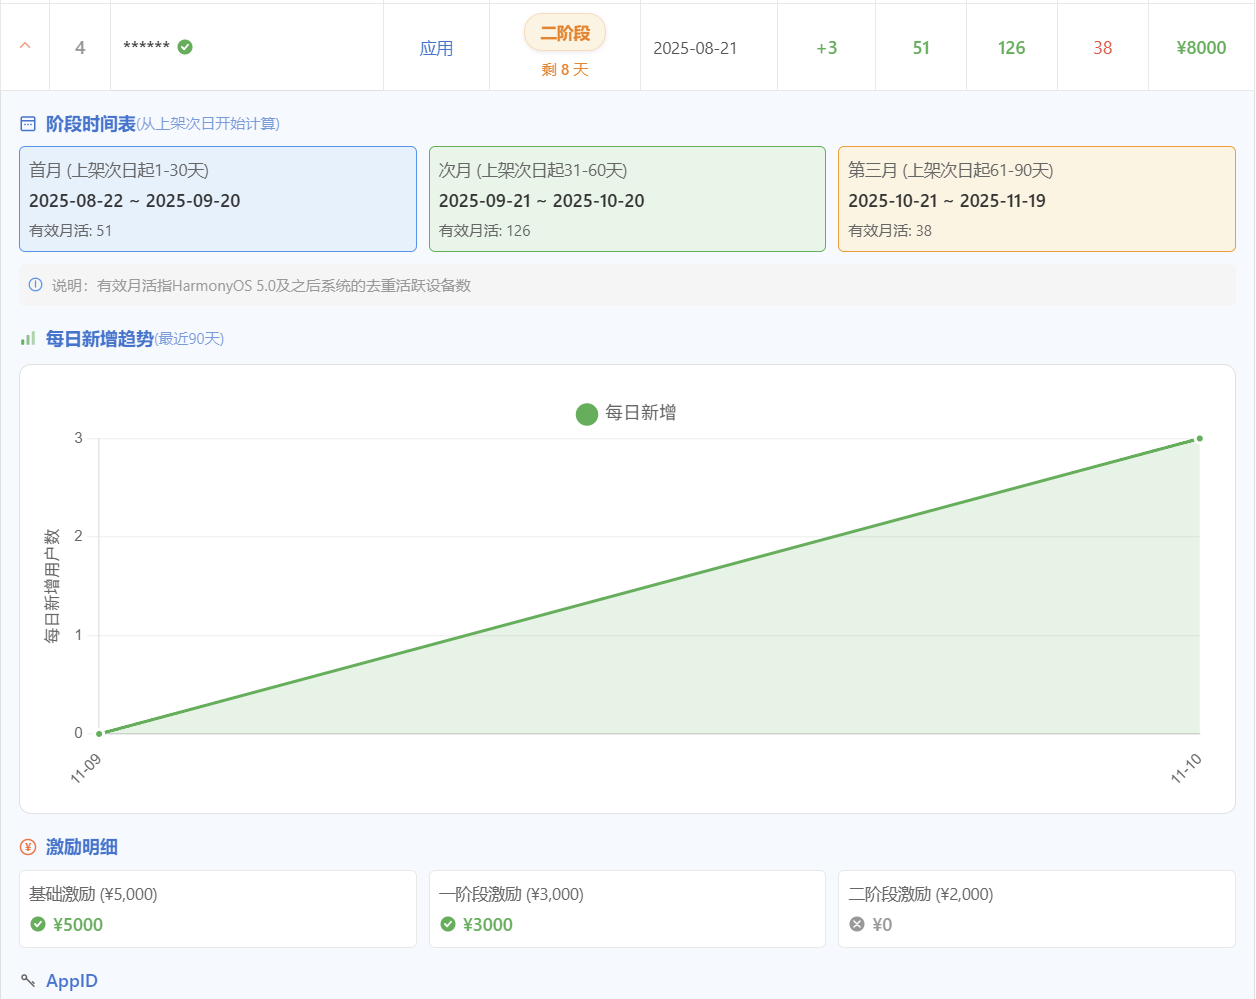Click the ¥8000 total incentive amount

[x=1201, y=48]
